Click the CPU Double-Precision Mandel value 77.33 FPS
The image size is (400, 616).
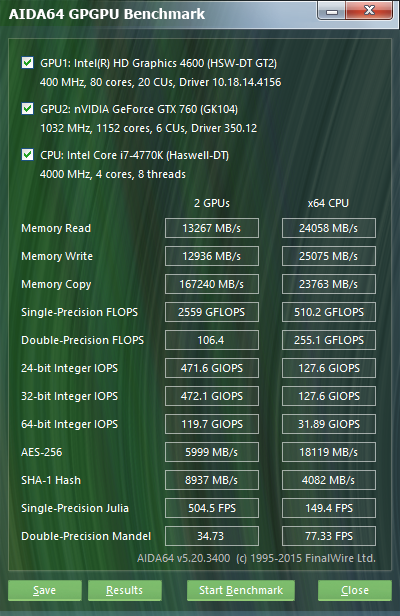coord(329,536)
